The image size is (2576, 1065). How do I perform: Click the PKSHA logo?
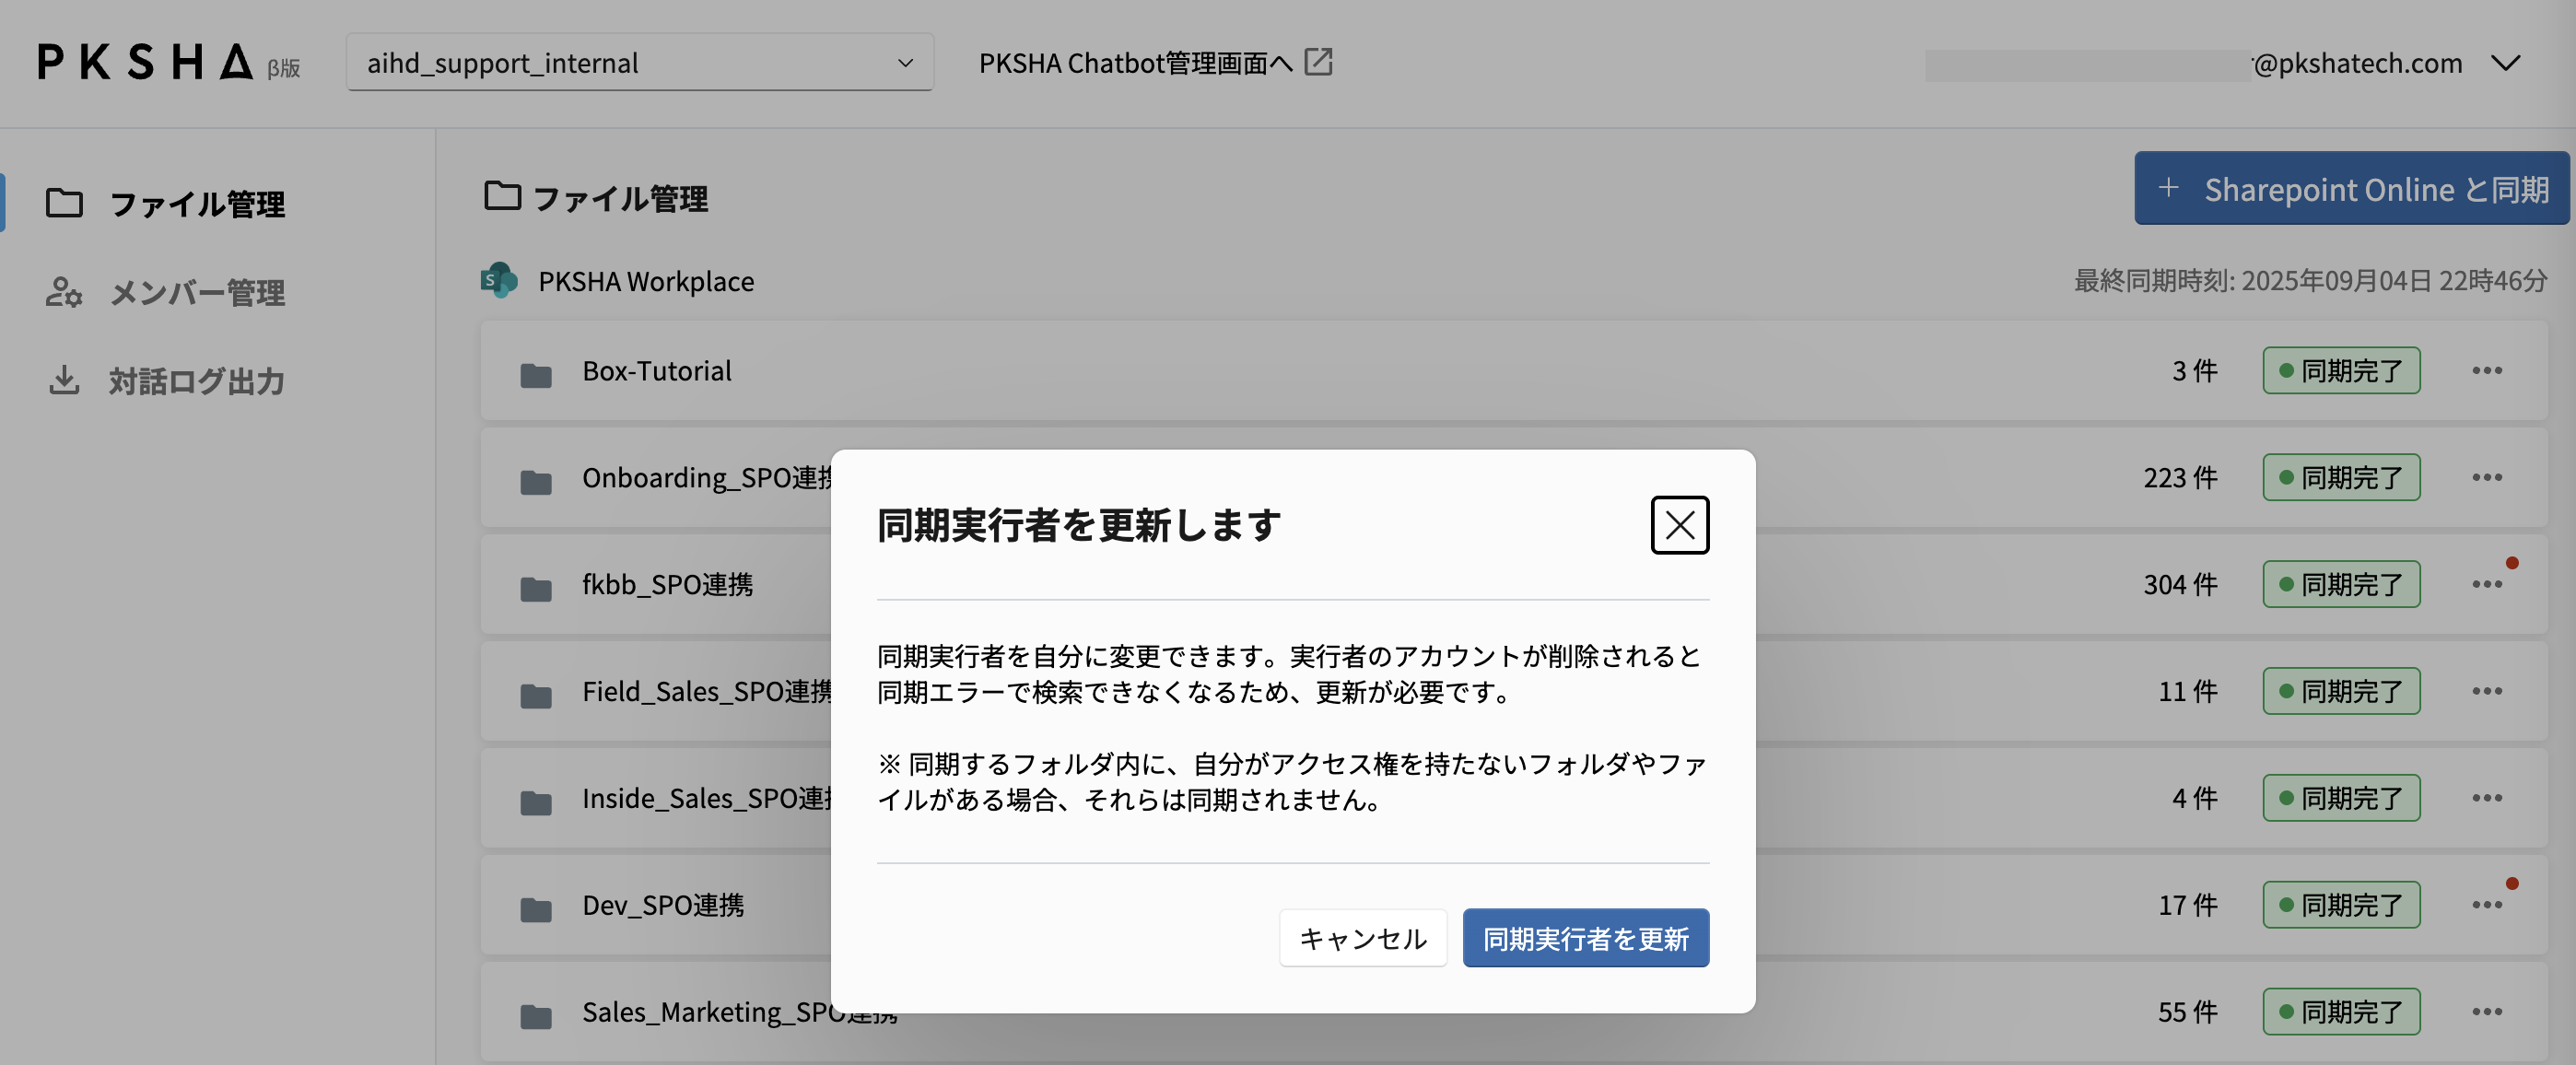(144, 62)
